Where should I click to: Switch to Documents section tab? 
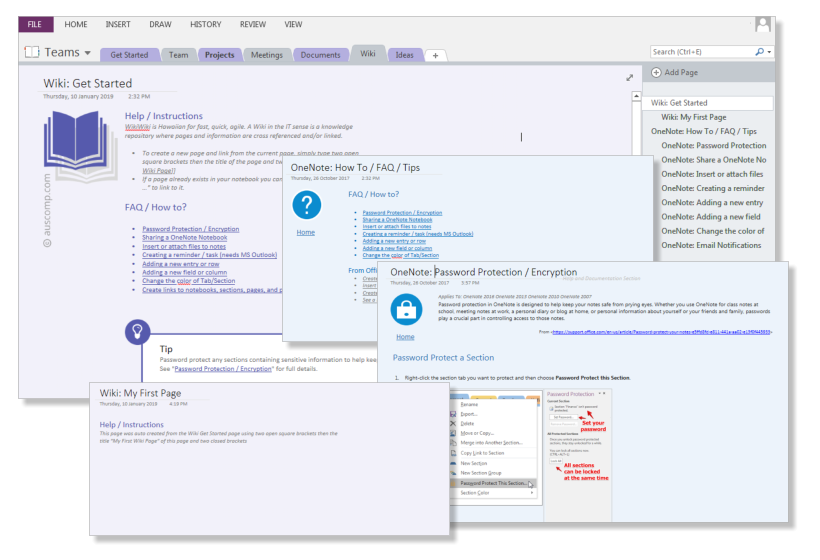pyautogui.click(x=321, y=54)
